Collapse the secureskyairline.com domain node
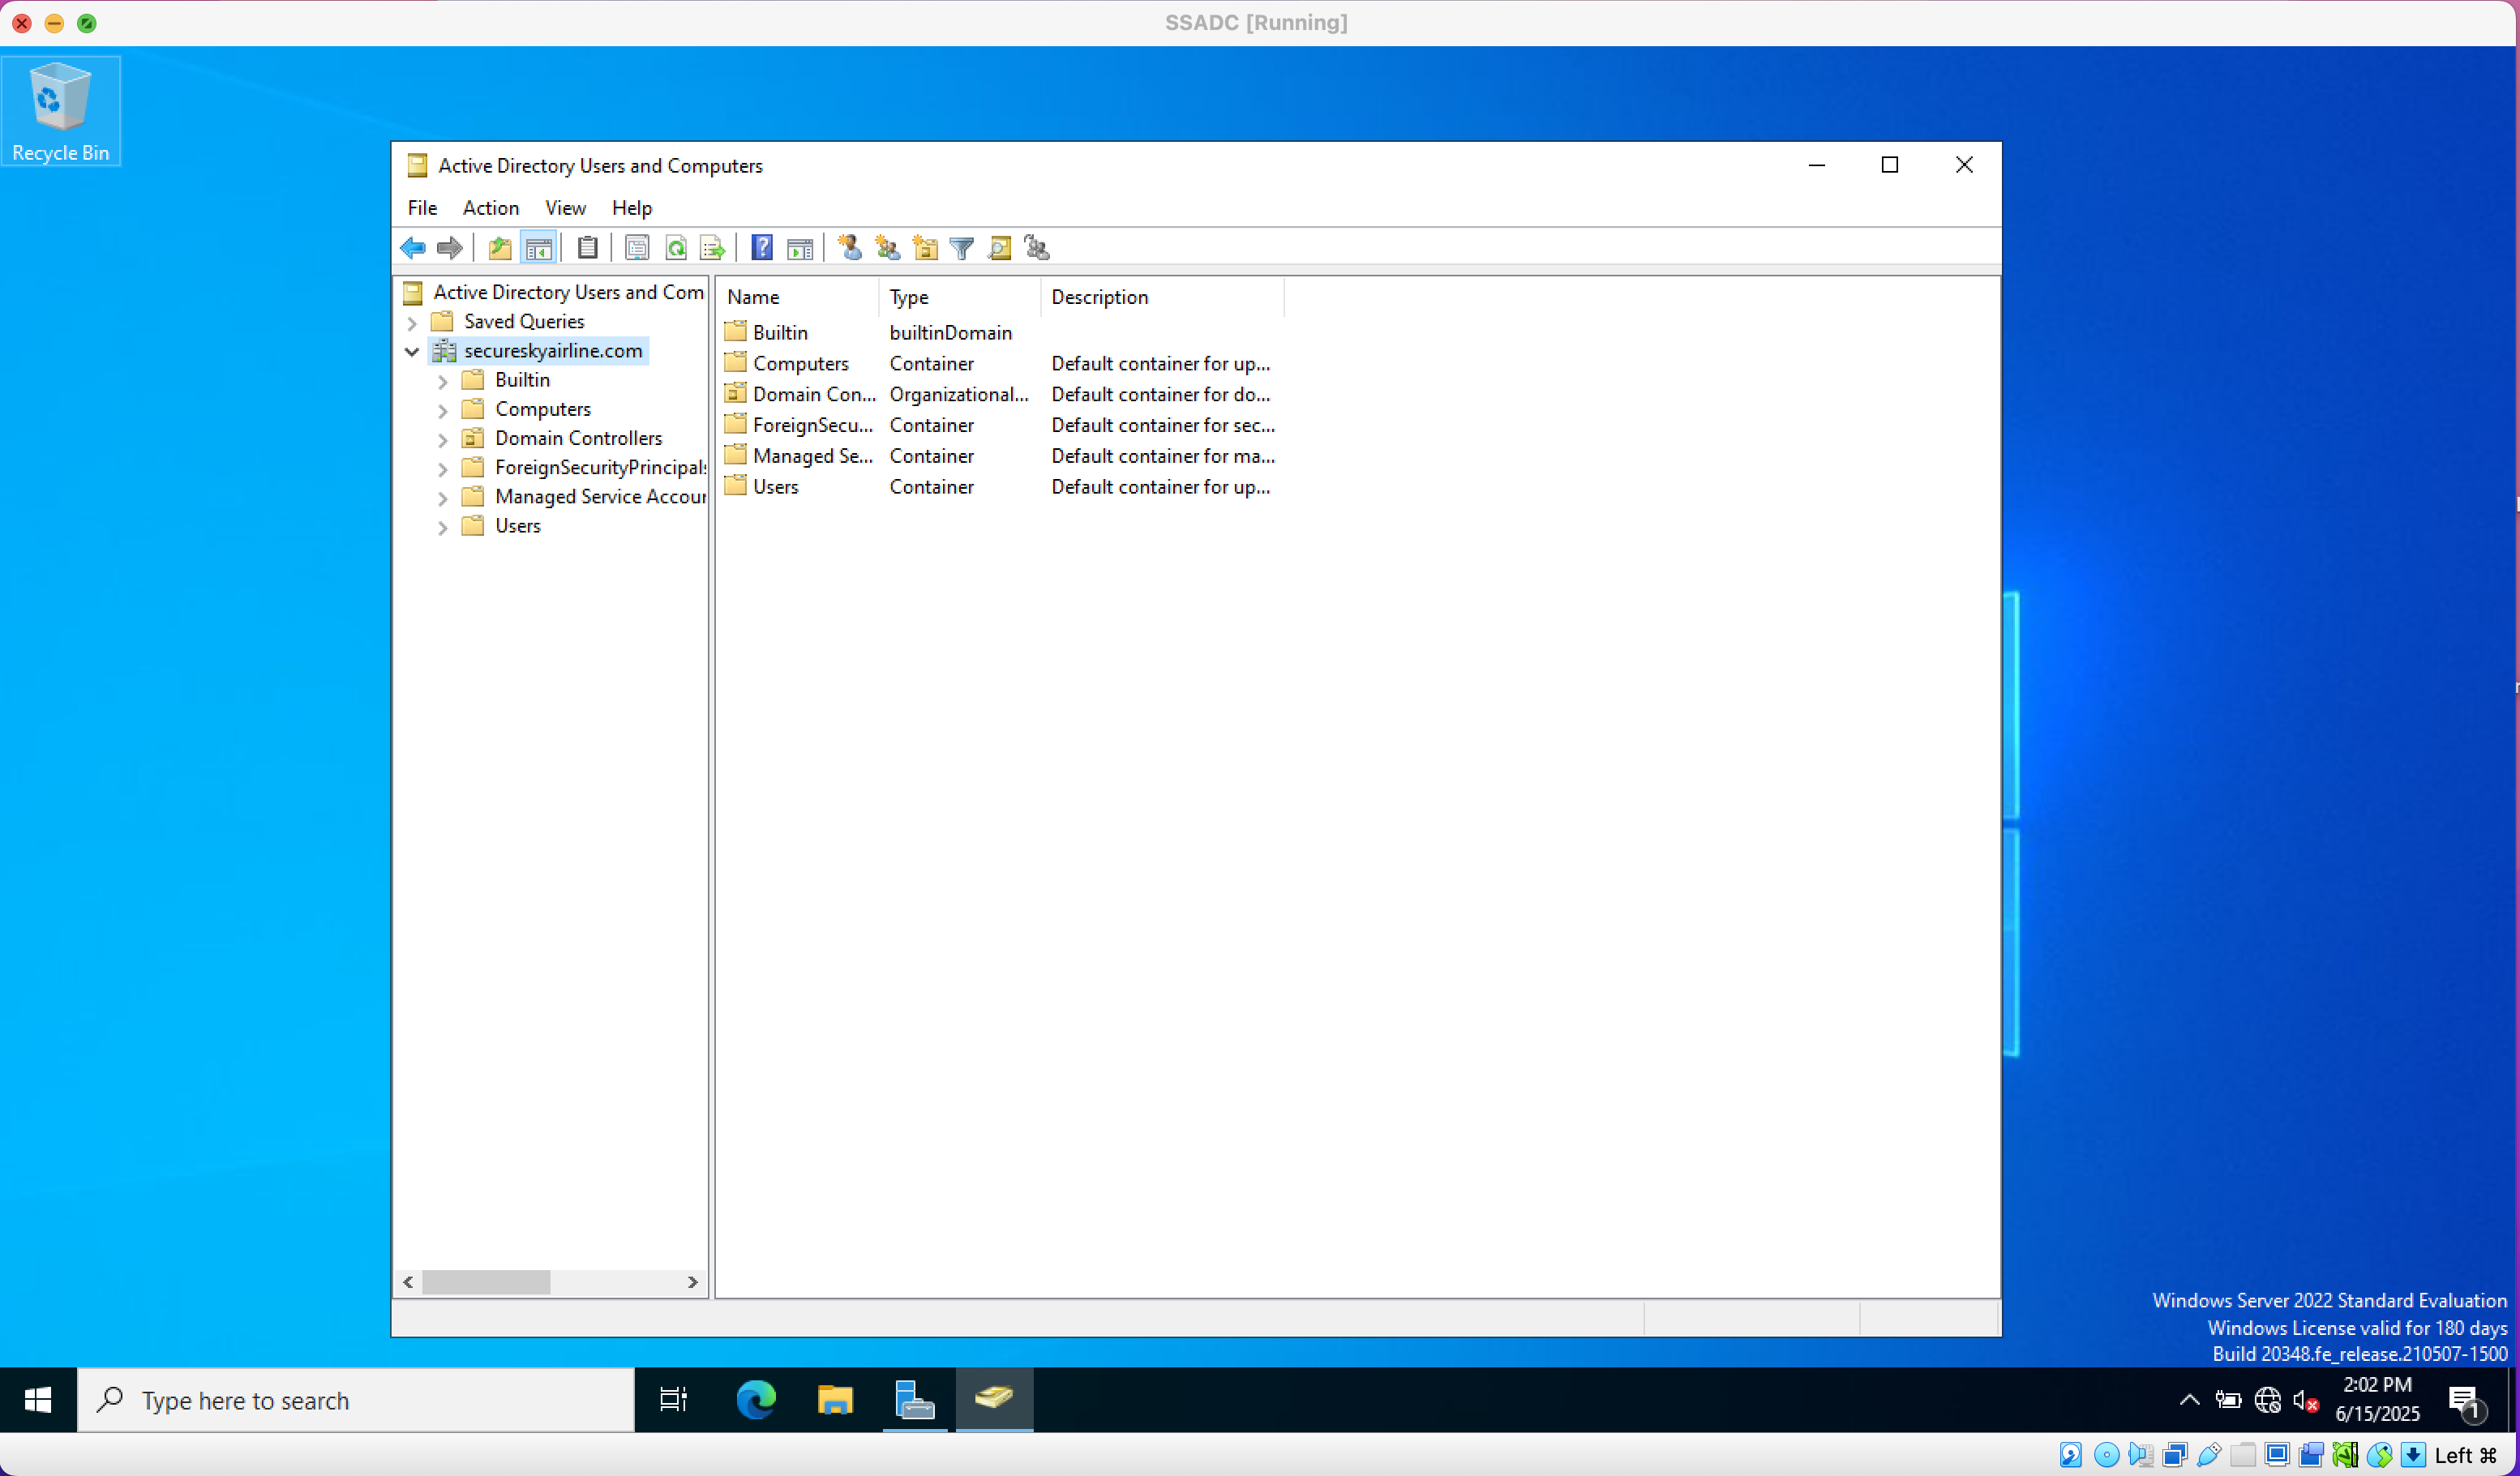Screen dimensions: 2520x1476 (x=412, y=351)
